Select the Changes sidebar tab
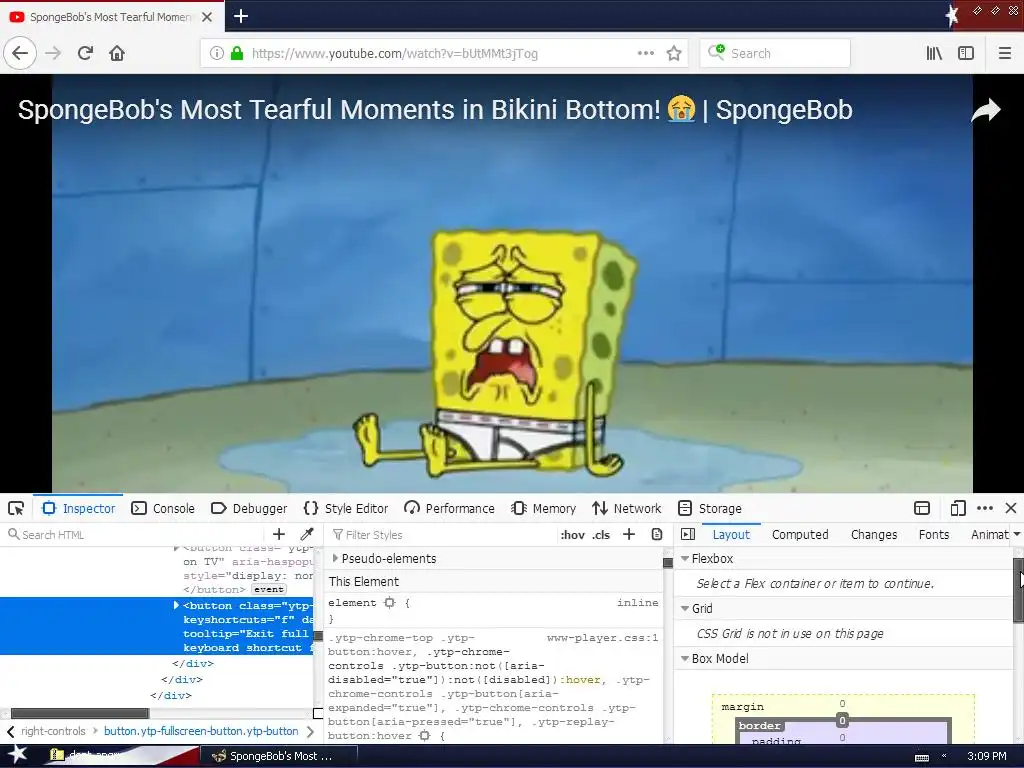Viewport: 1024px width, 768px height. (x=874, y=534)
